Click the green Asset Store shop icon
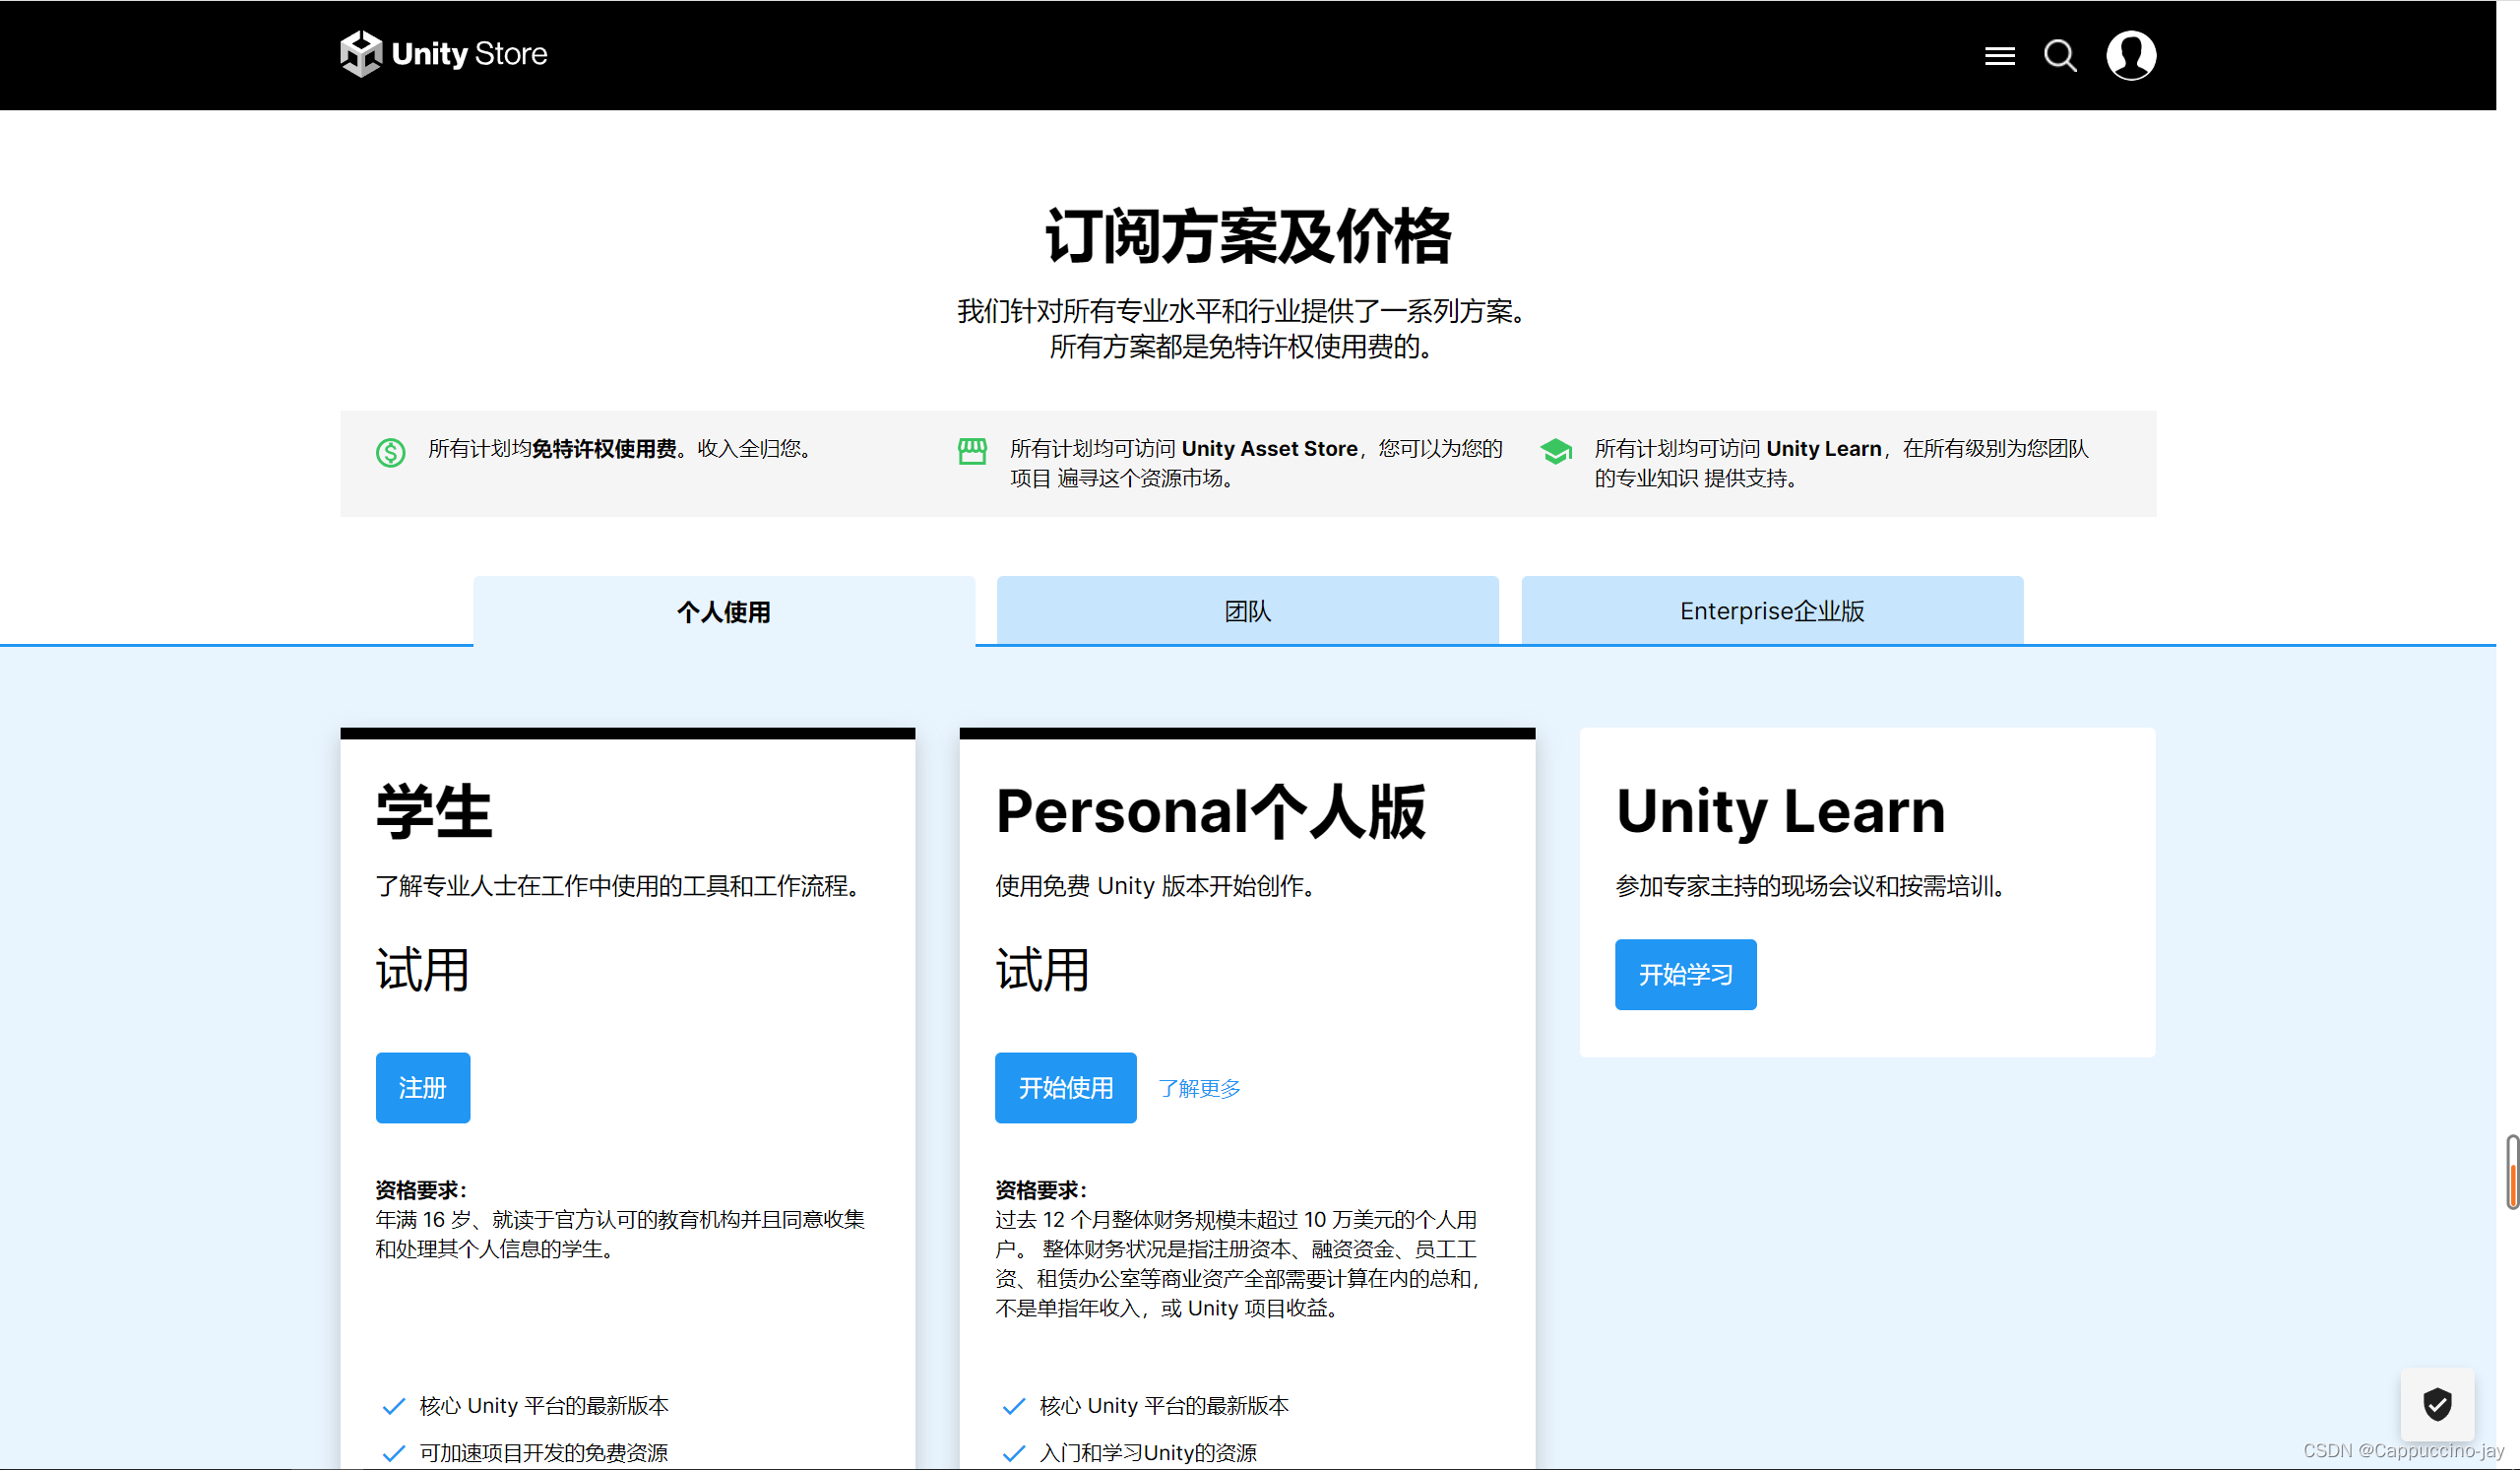The width and height of the screenshot is (2520, 1470). [x=972, y=451]
